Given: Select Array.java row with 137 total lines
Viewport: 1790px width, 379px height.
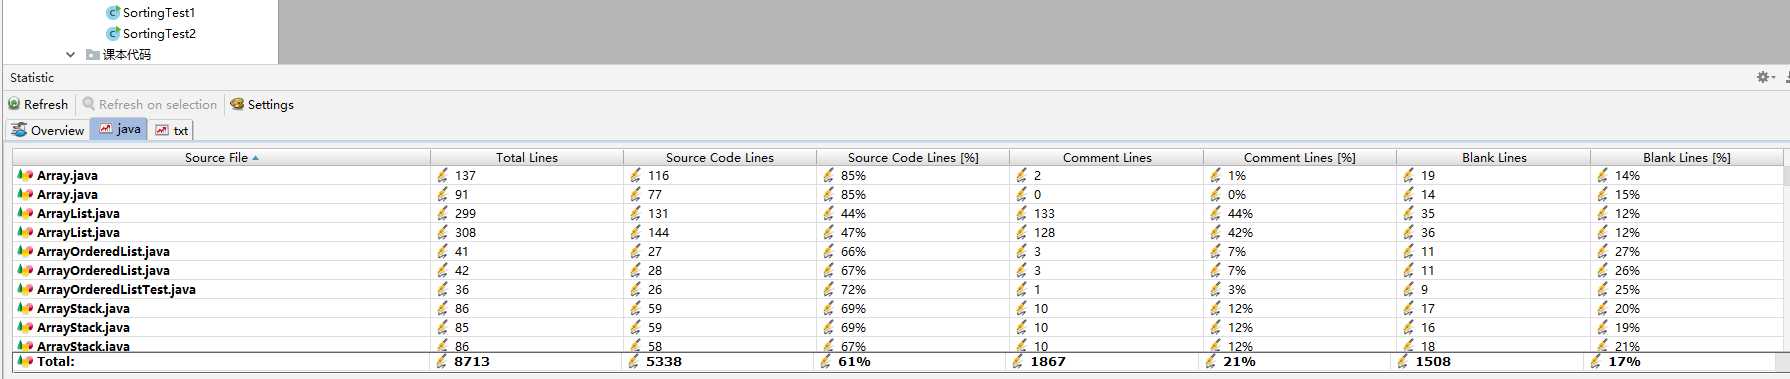Looking at the screenshot, I should [x=897, y=175].
